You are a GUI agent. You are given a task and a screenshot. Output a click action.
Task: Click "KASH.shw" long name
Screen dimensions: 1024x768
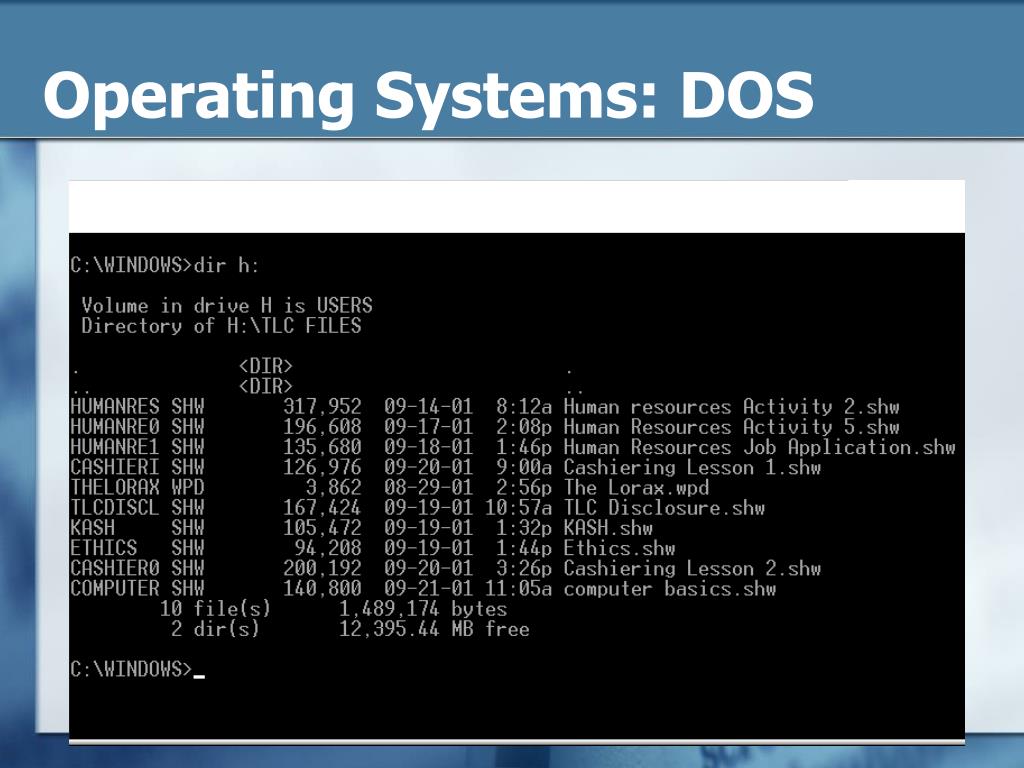[608, 528]
